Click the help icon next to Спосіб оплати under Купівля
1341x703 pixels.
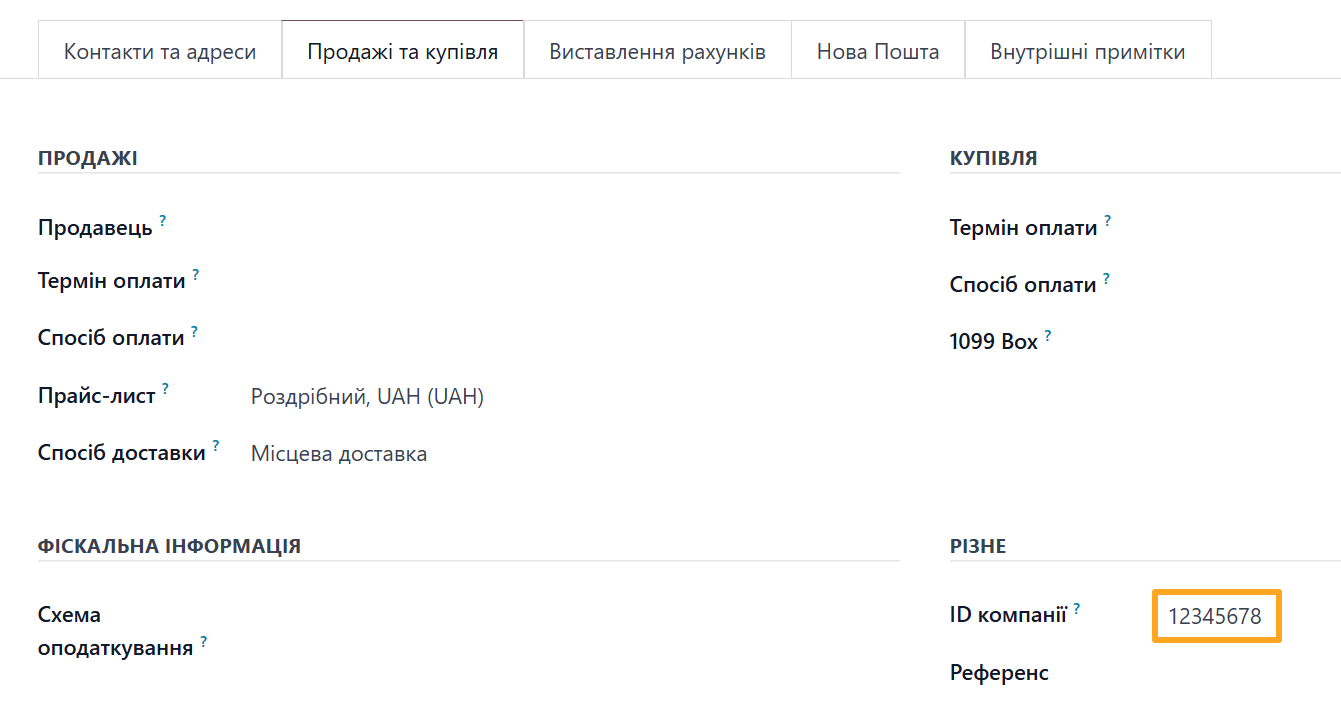click(x=1105, y=276)
